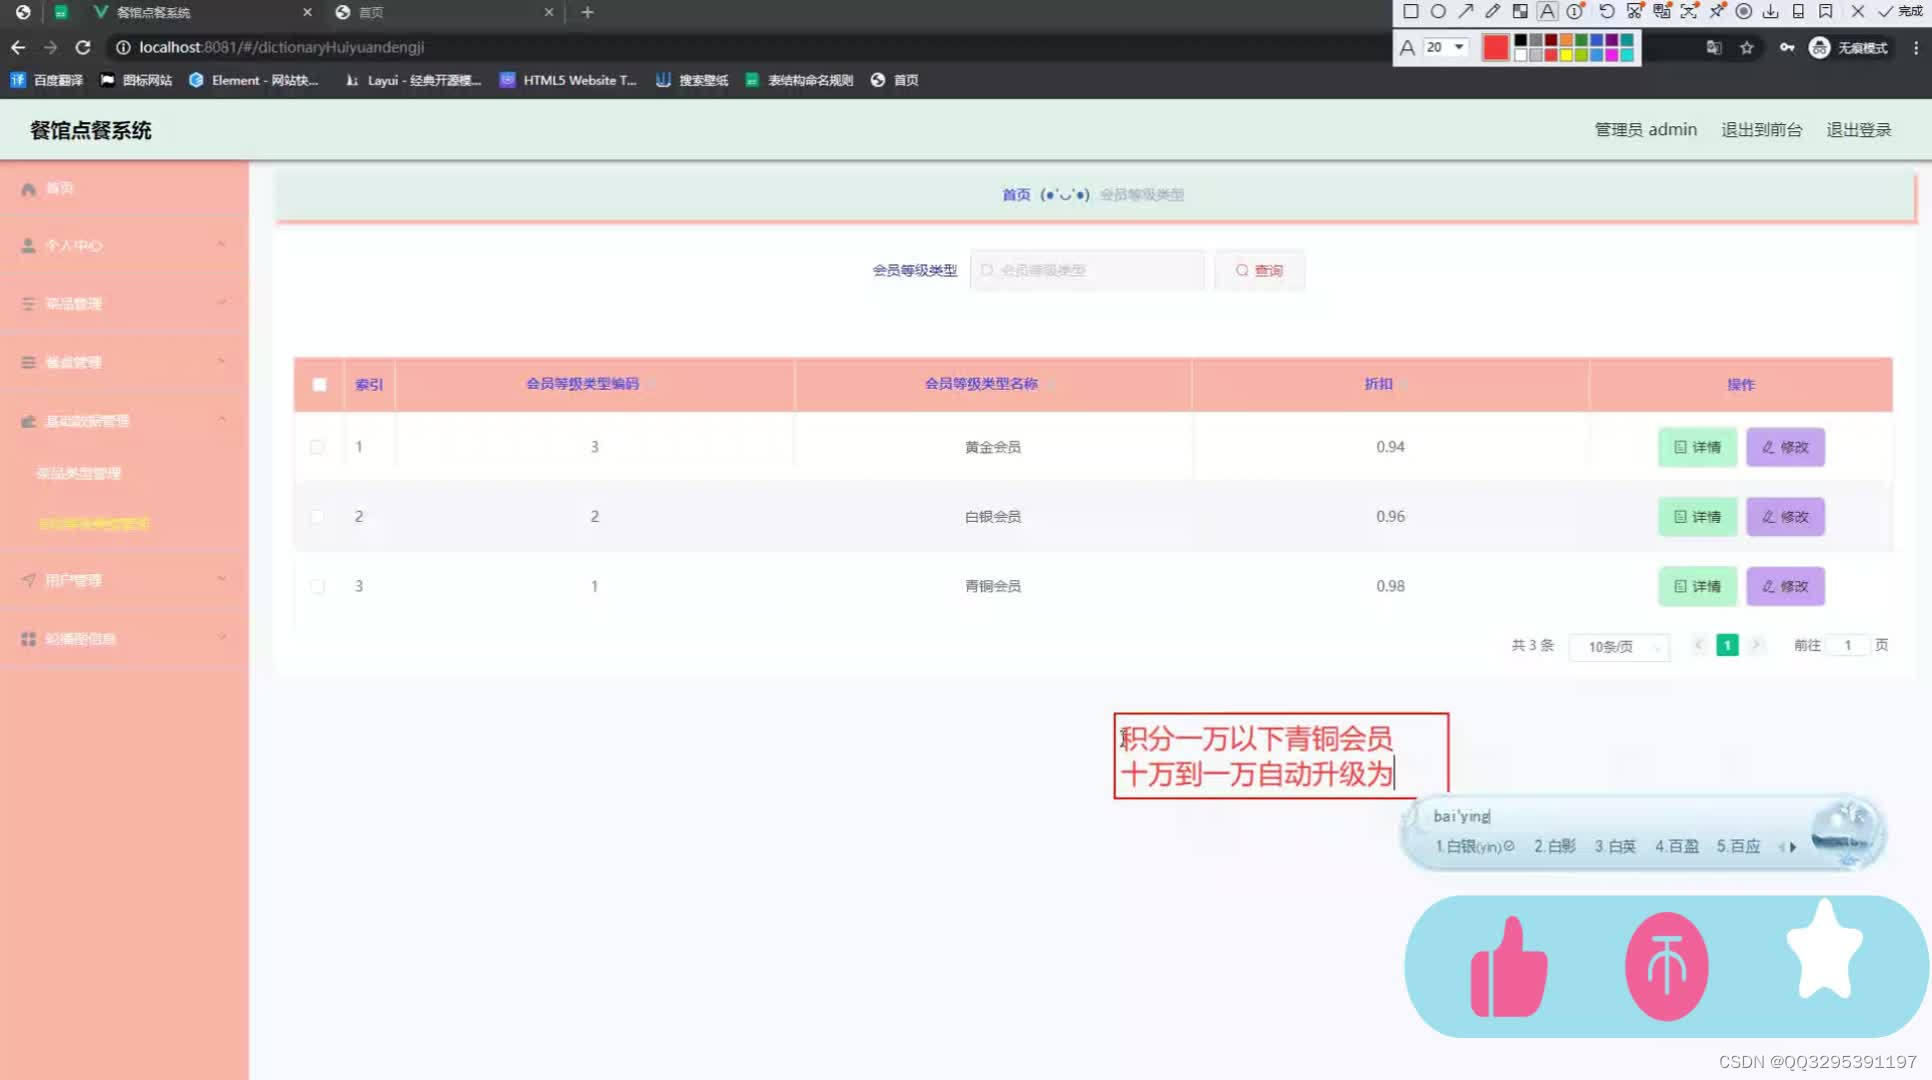This screenshot has width=1932, height=1080.
Task: Click the go-to page number field
Action: click(x=1848, y=645)
